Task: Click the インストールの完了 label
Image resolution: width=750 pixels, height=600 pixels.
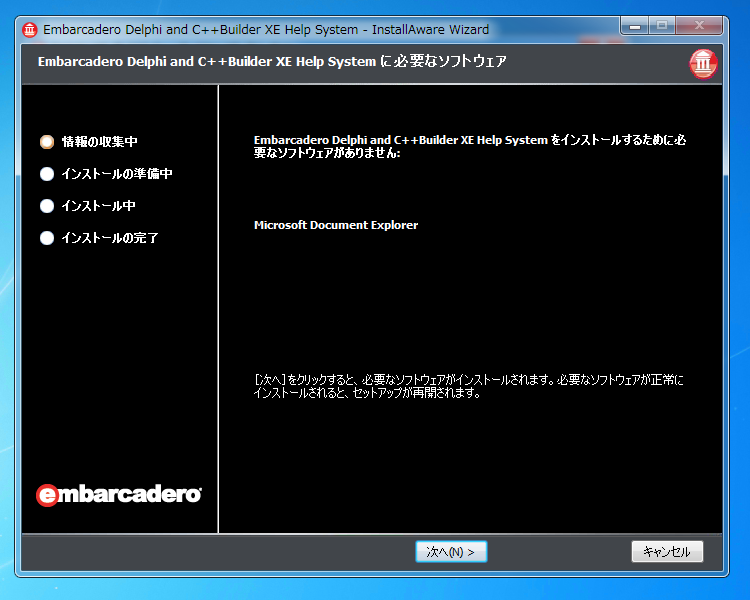Action: click(x=110, y=238)
